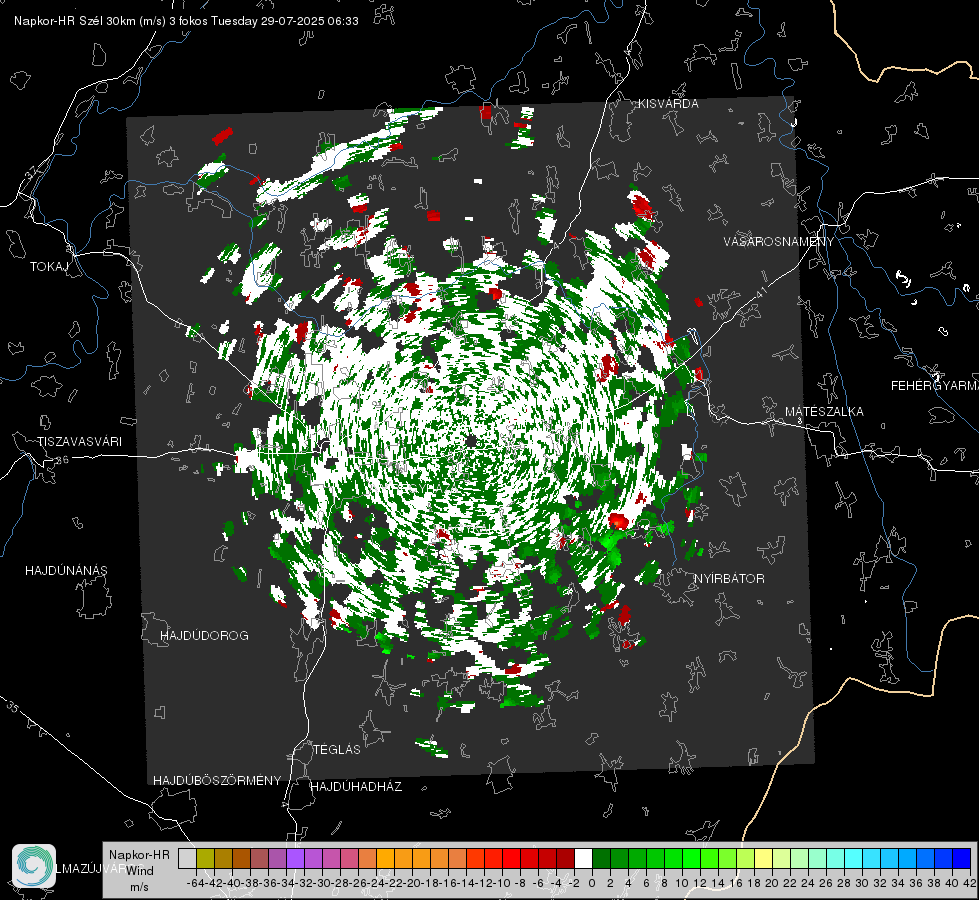Click the 42 legend value

[x=970, y=883]
